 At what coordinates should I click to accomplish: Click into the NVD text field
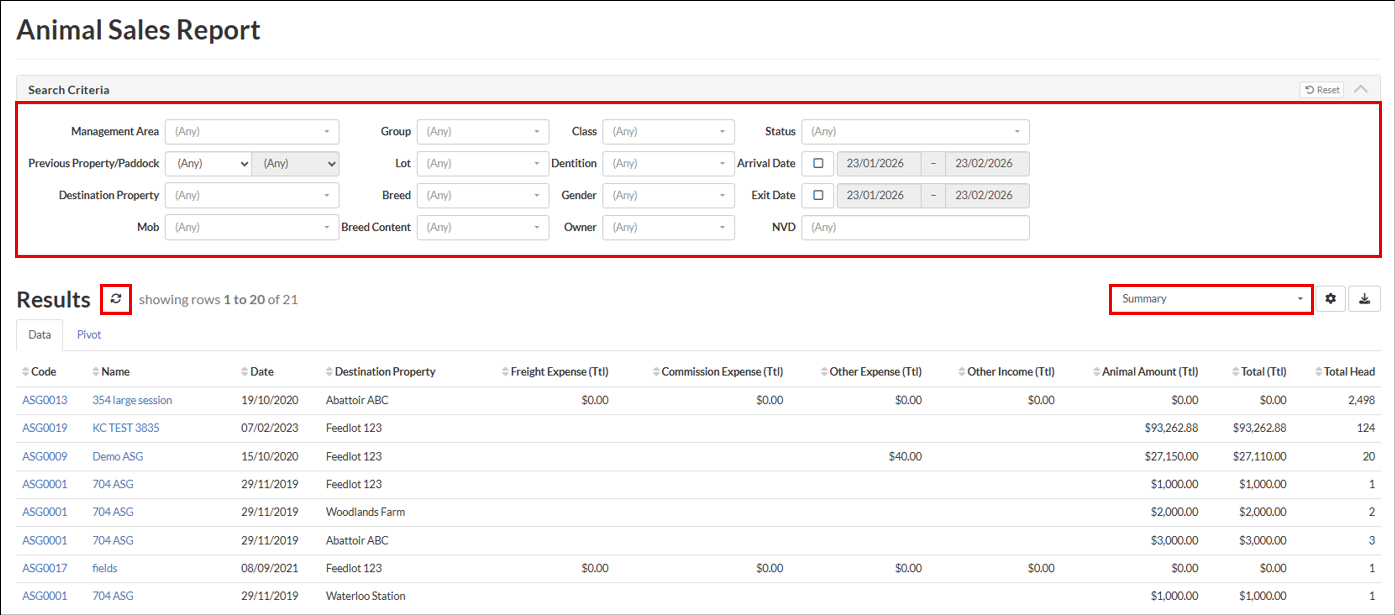[x=915, y=227]
